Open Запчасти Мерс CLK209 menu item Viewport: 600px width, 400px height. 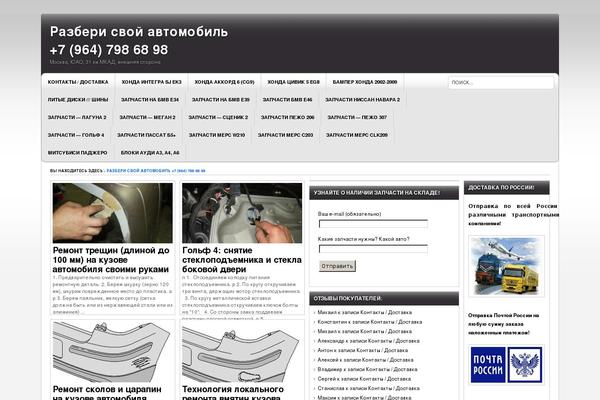click(x=357, y=135)
